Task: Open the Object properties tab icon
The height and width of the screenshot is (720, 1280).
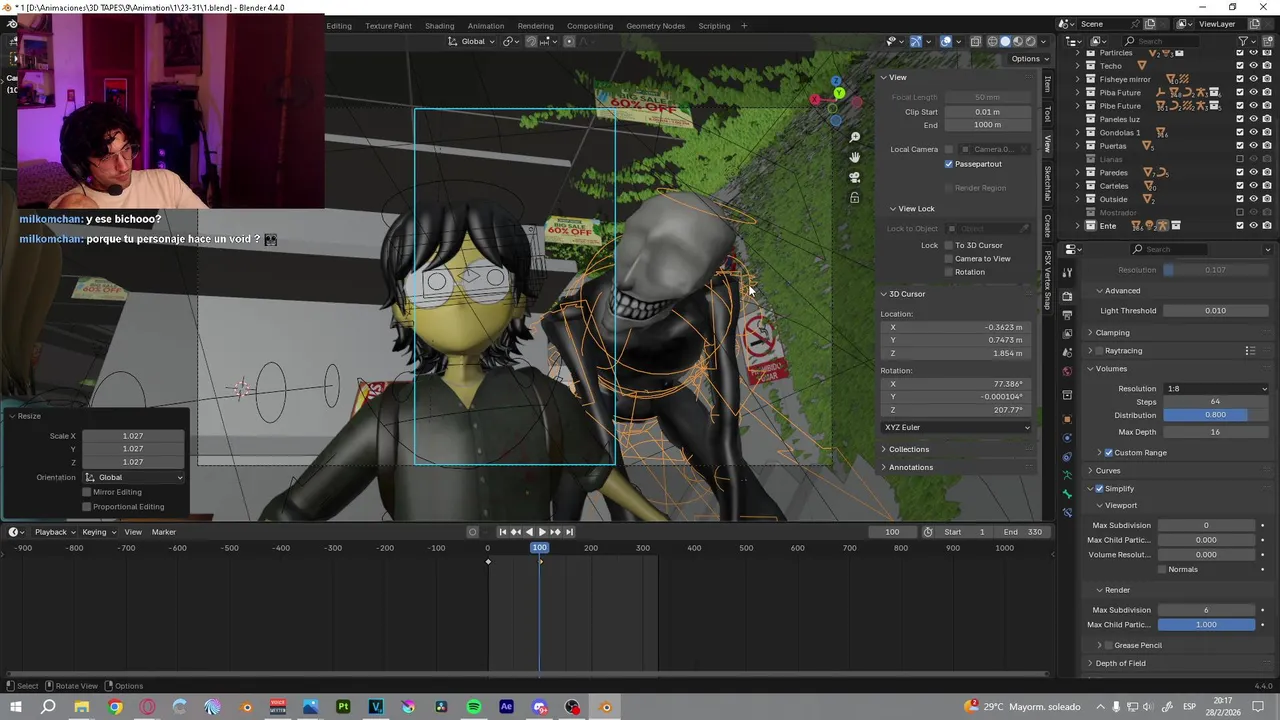Action: point(1067,419)
